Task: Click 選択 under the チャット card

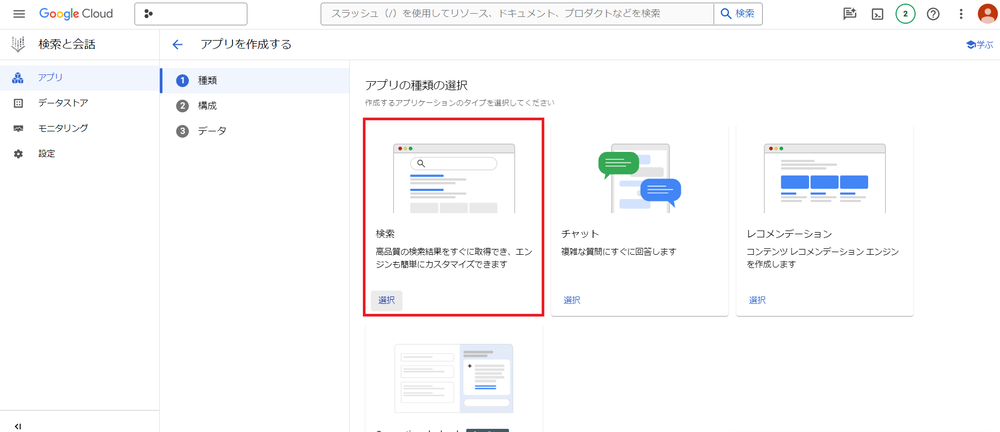Action: tap(572, 300)
